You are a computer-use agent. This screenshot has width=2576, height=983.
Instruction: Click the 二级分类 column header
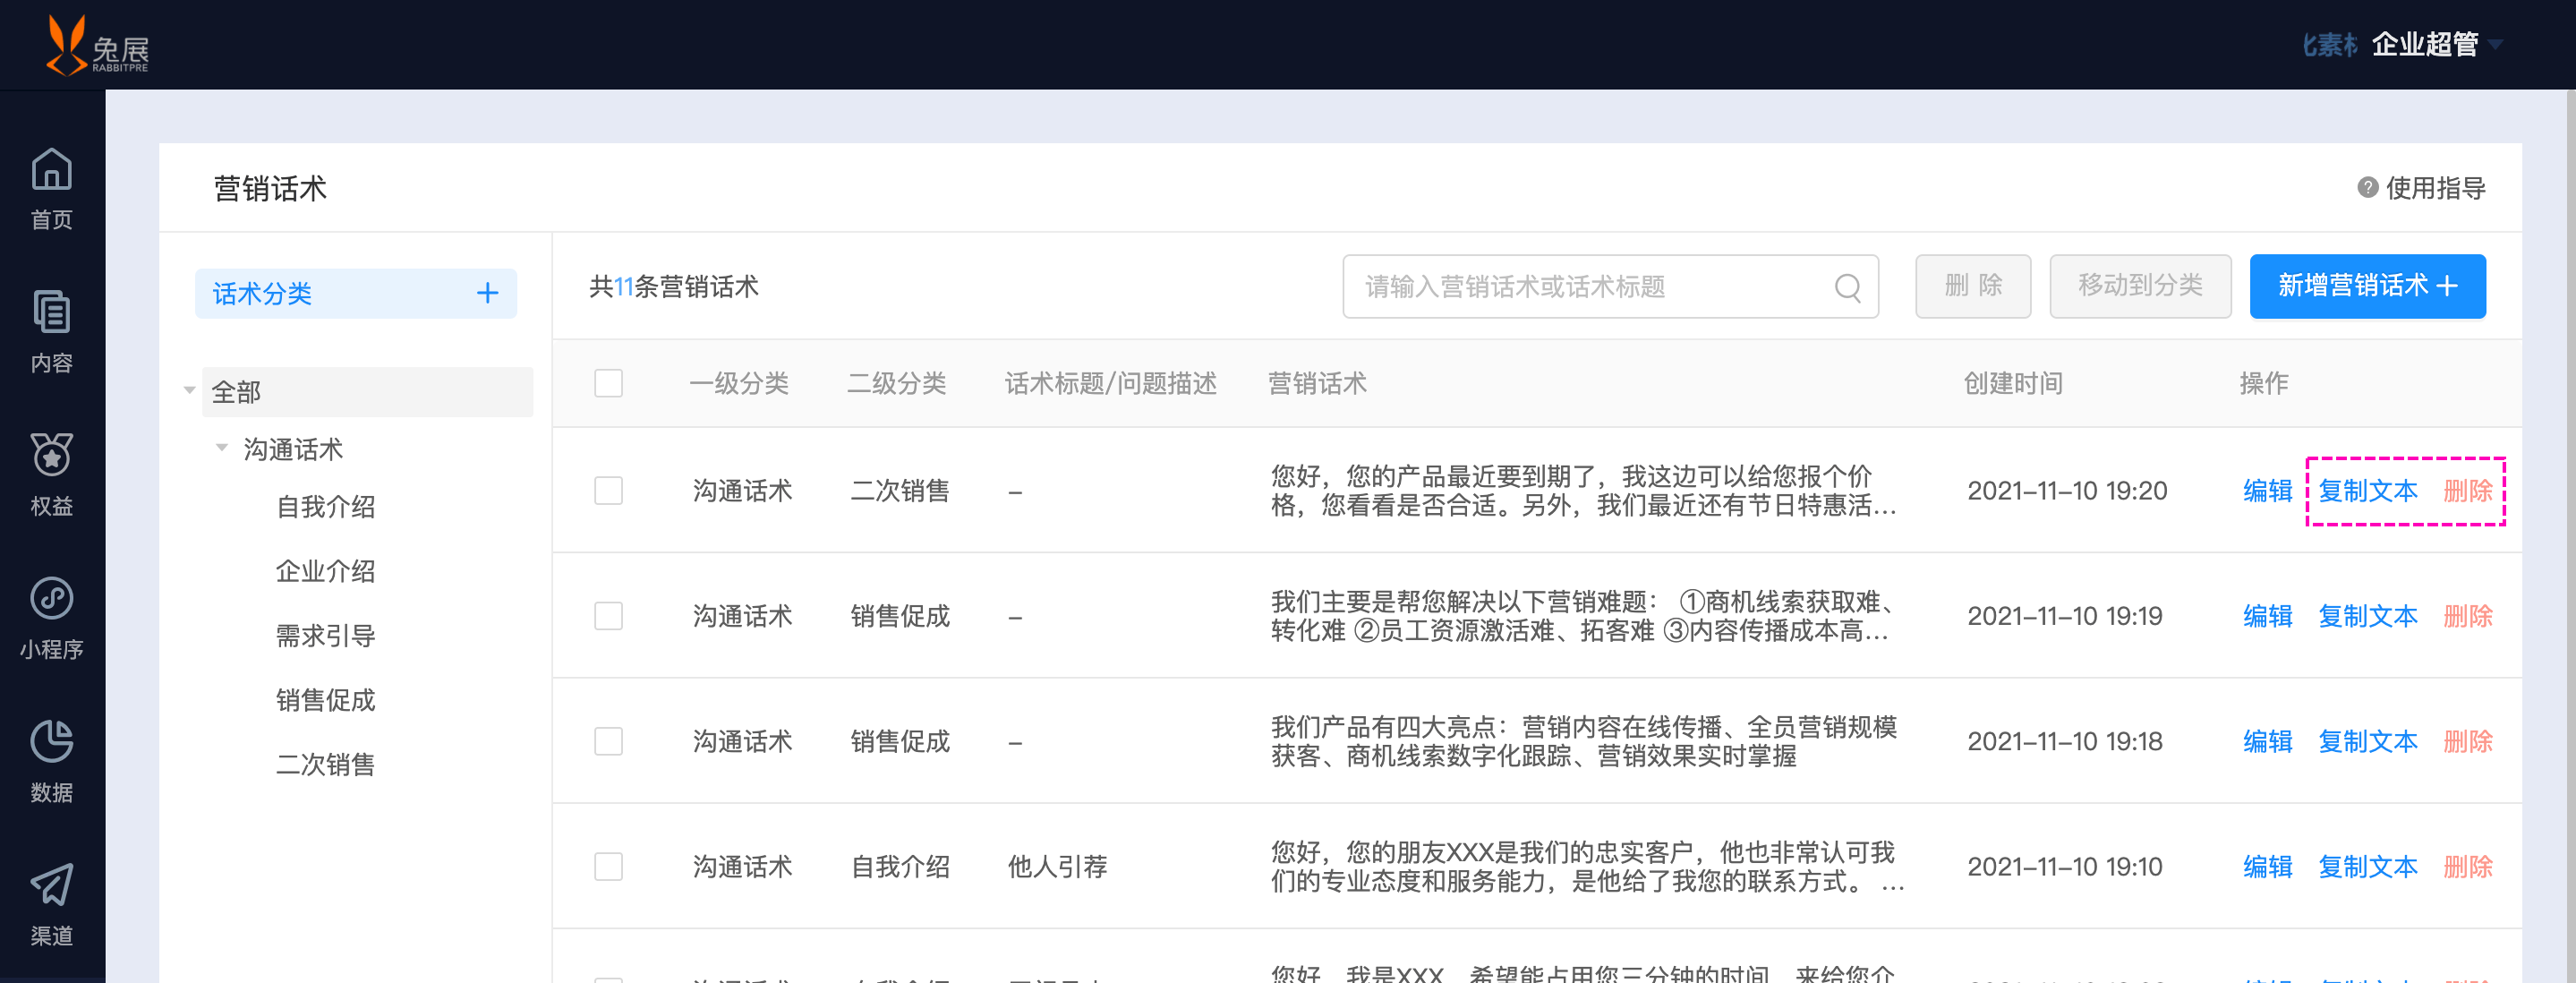(x=897, y=383)
